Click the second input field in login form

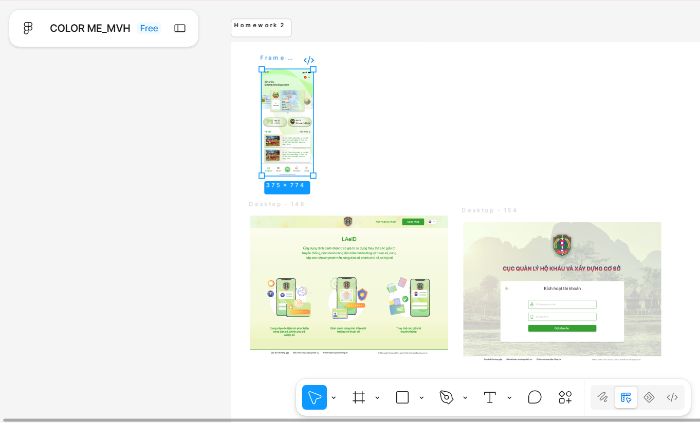pos(562,316)
